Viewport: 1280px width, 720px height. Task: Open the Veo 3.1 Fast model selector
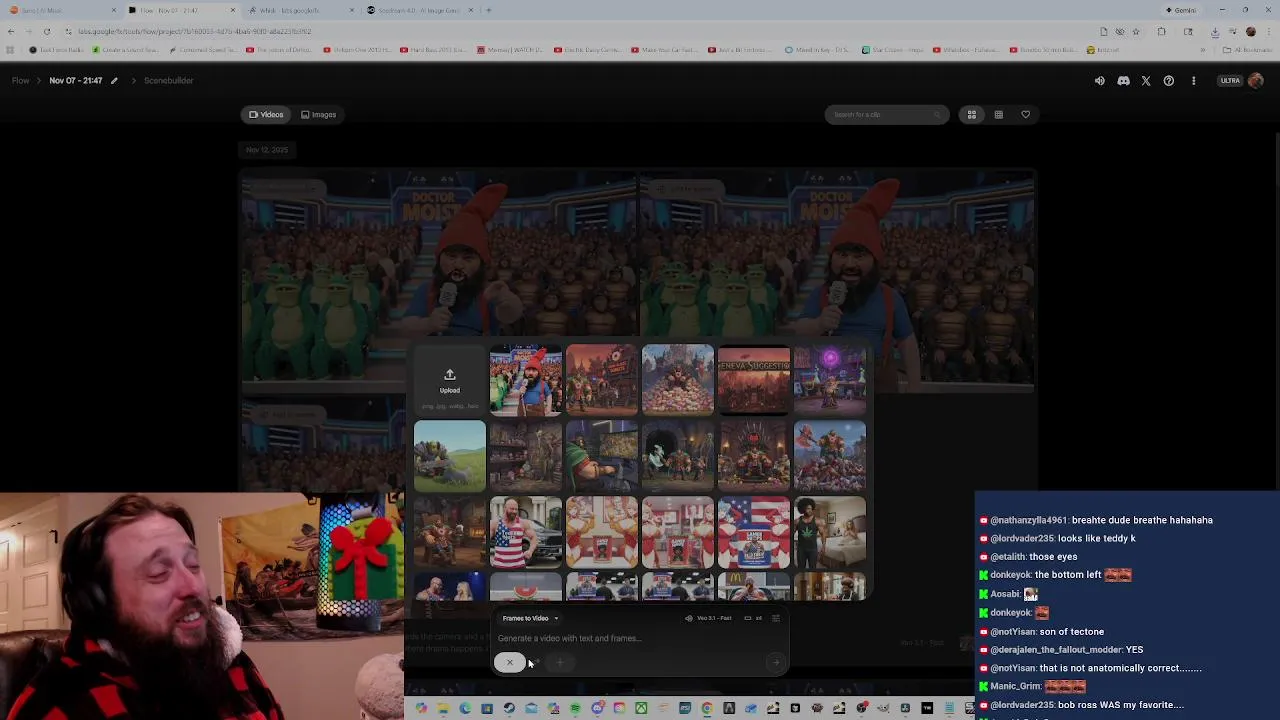coord(709,618)
